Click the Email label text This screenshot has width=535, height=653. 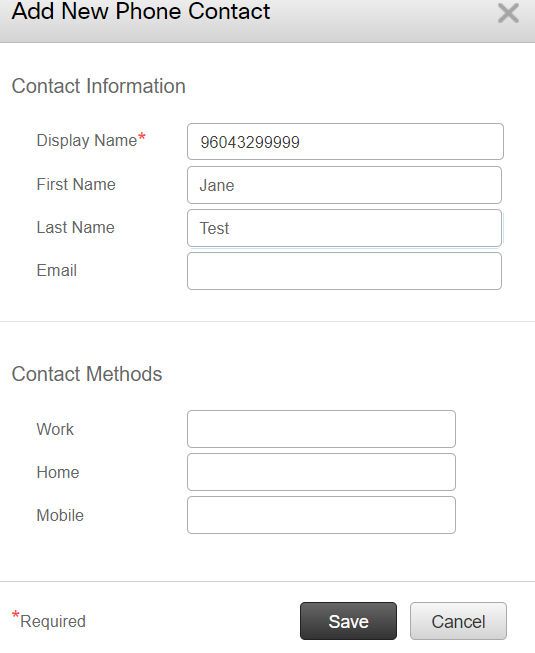(57, 270)
